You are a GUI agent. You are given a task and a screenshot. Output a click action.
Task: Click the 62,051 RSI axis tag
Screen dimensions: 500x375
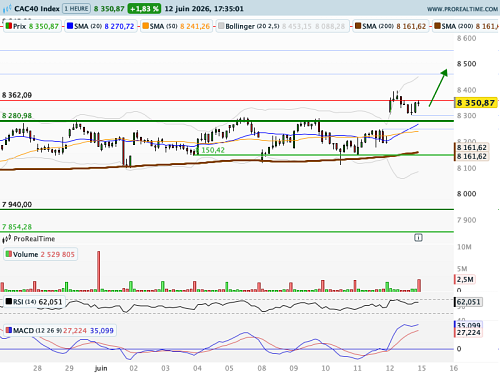click(x=468, y=302)
